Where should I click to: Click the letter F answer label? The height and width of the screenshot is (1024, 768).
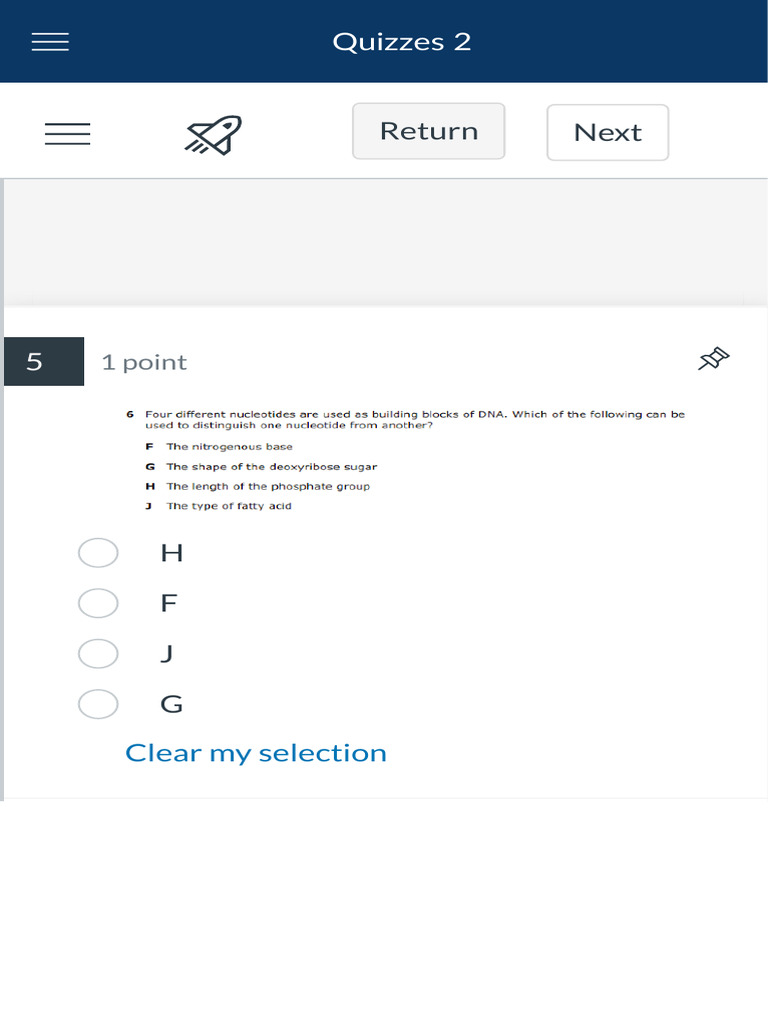click(169, 603)
